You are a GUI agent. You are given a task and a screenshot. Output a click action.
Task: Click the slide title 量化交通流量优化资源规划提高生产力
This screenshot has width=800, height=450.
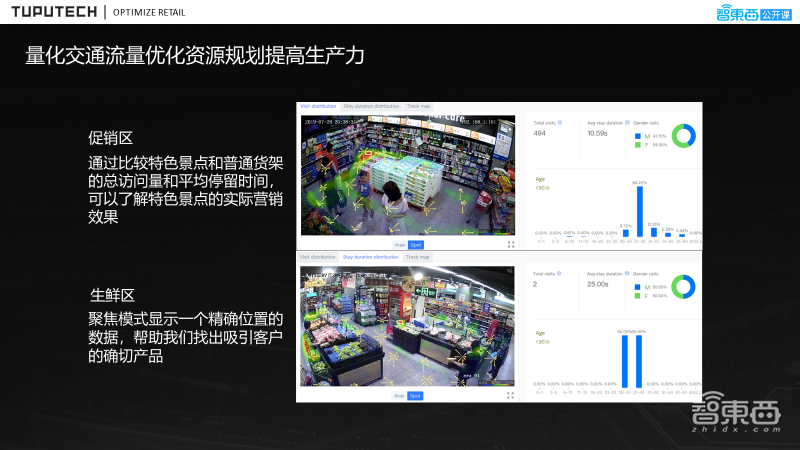[195, 56]
